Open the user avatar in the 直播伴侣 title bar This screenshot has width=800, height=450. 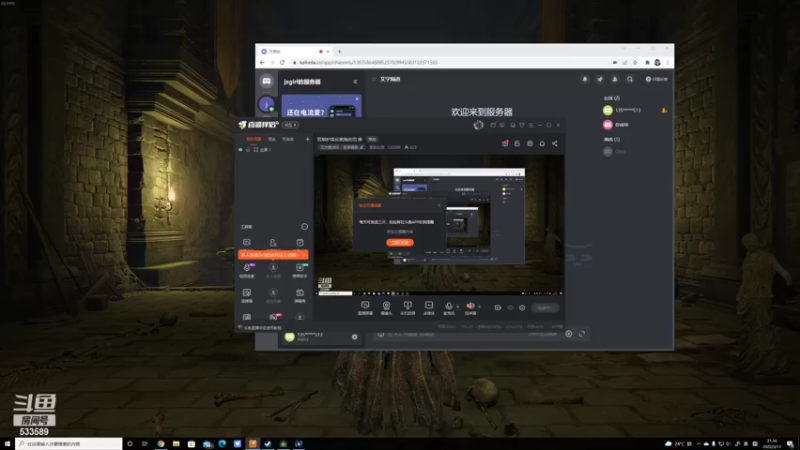click(478, 125)
